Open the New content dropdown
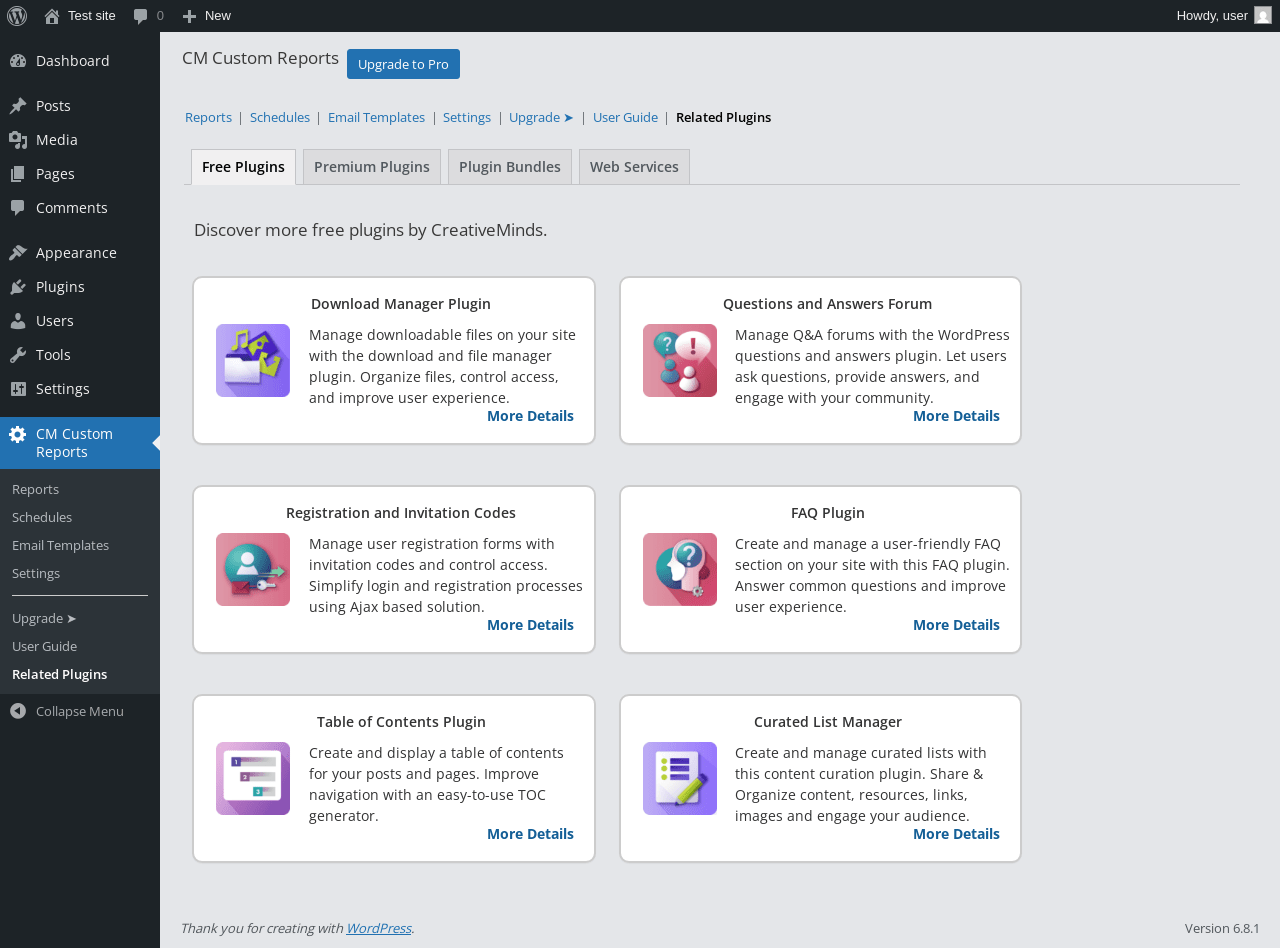 pos(207,16)
